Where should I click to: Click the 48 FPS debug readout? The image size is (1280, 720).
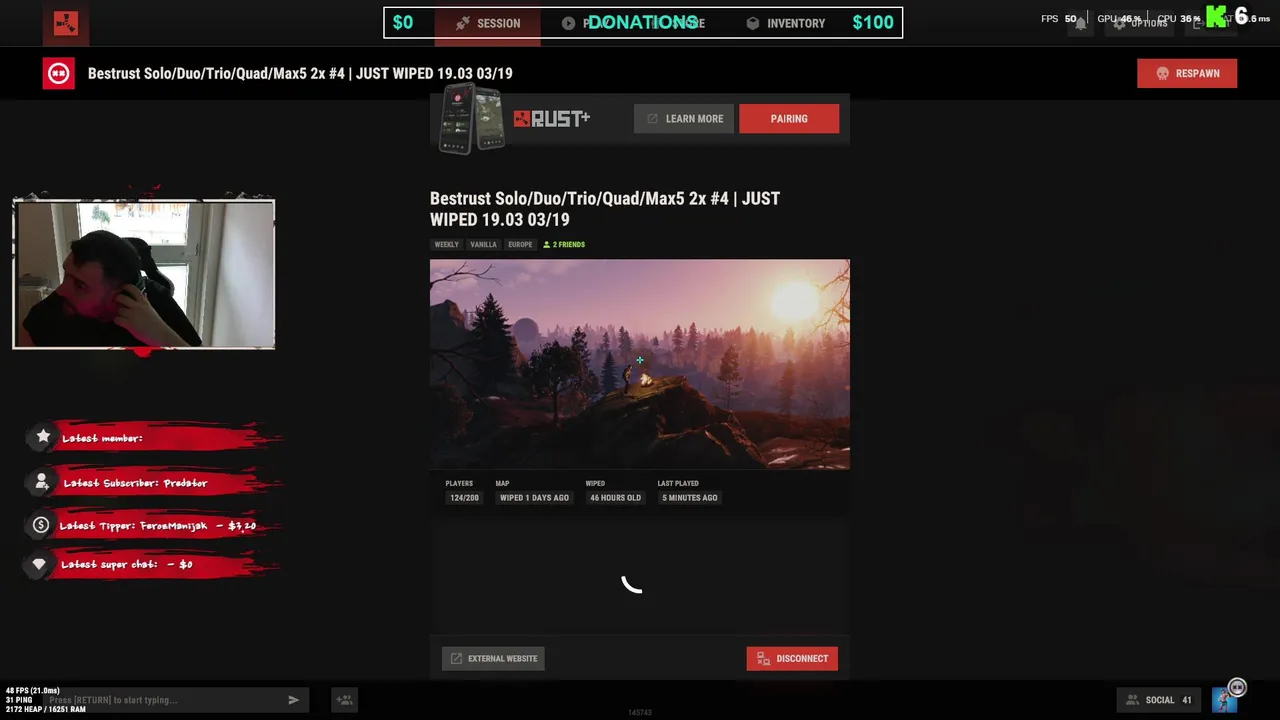(33, 691)
